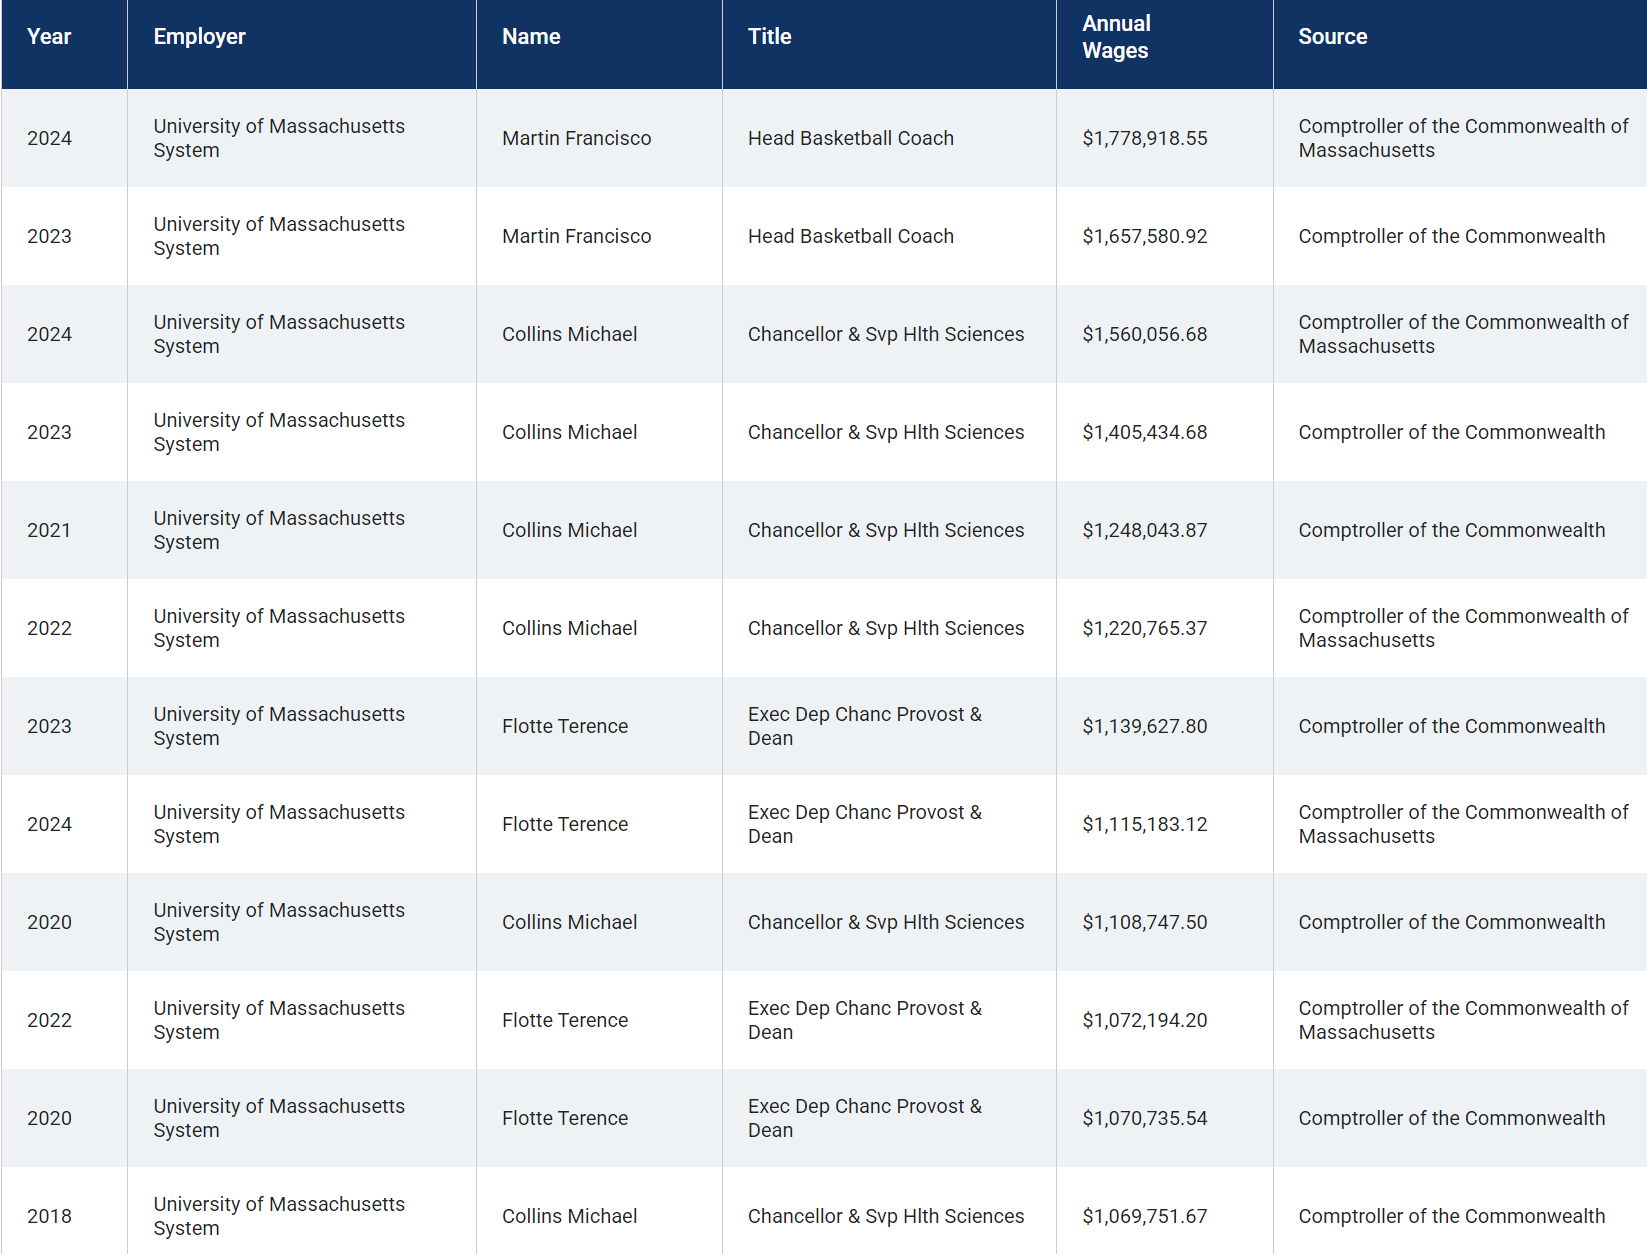Click Exec Dep Chanc Provost title, $1,070,735.54 row
This screenshot has width=1647, height=1254.
(865, 1119)
